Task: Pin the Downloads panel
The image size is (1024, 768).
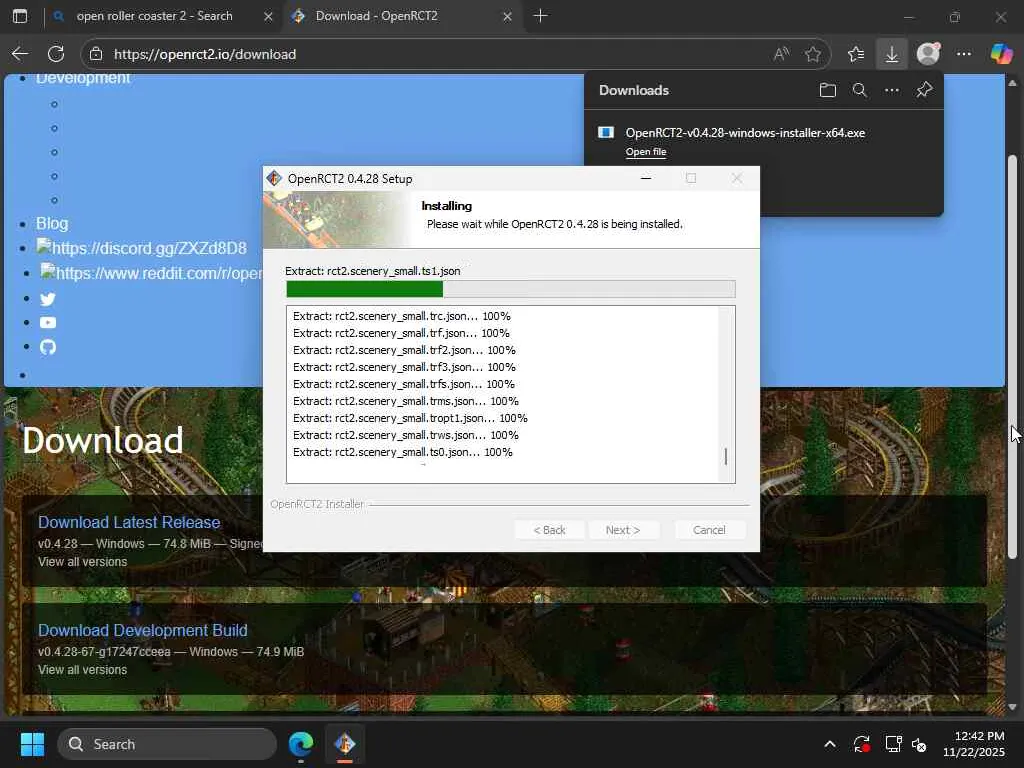Action: click(x=924, y=90)
